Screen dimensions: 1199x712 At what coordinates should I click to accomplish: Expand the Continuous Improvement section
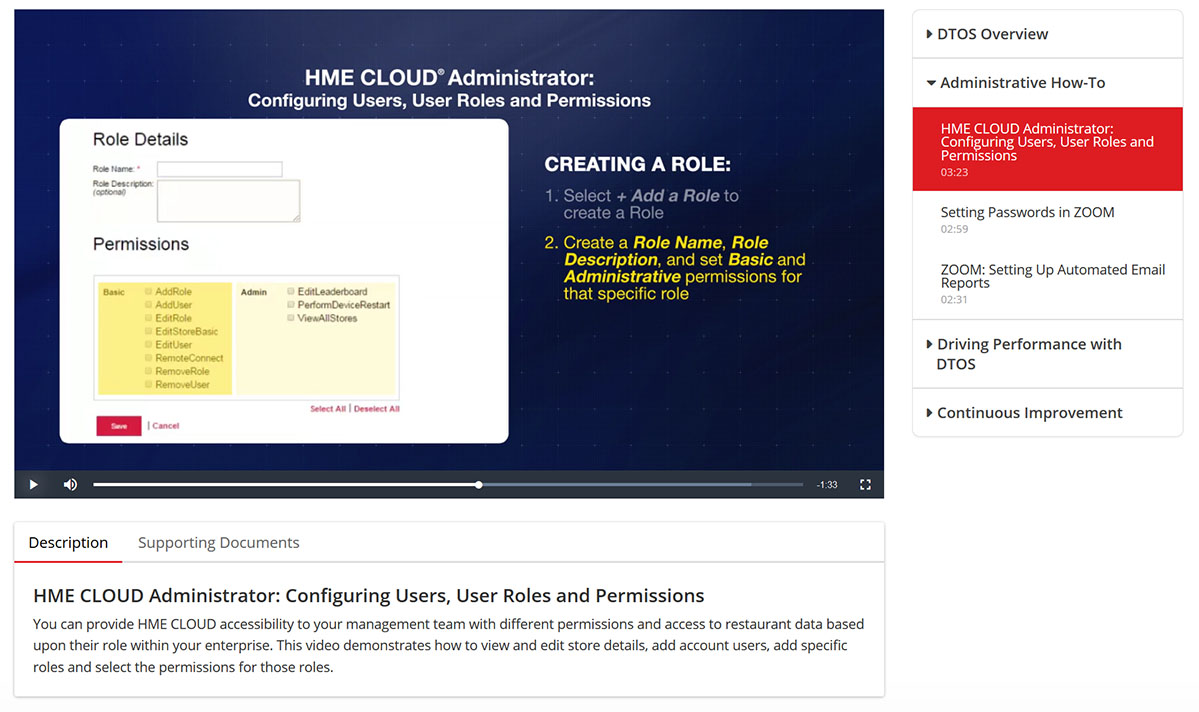click(1047, 413)
